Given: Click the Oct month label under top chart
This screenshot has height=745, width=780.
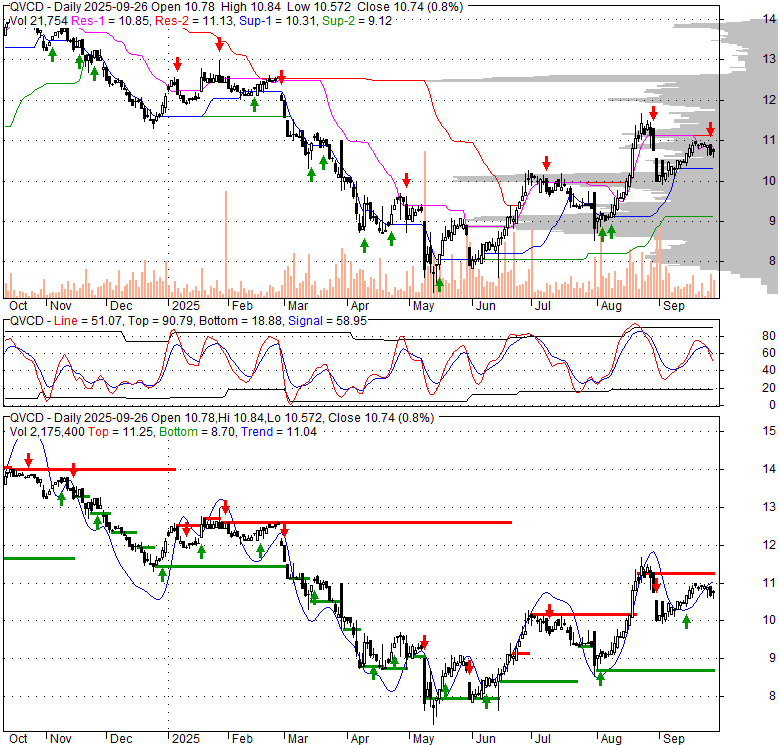Looking at the screenshot, I should pyautogui.click(x=18, y=306).
